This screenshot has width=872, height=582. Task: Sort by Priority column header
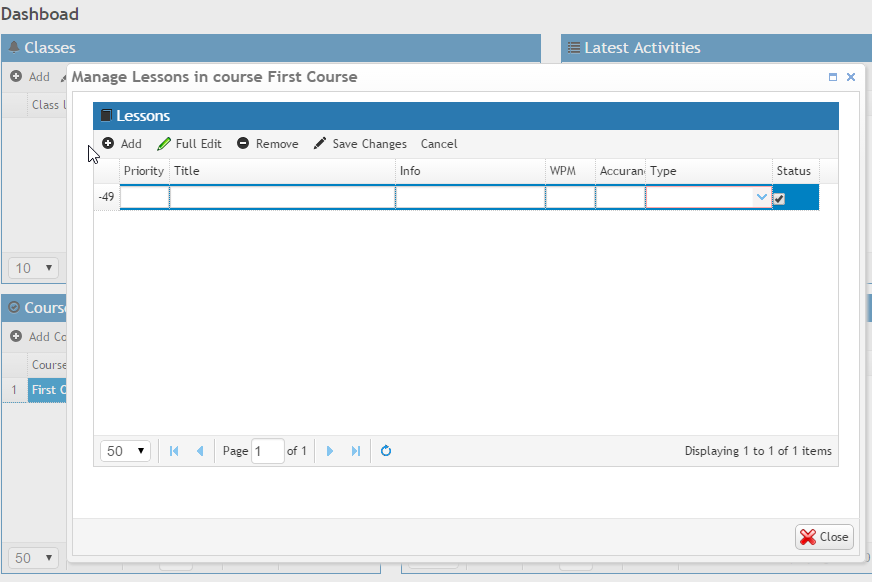(144, 171)
